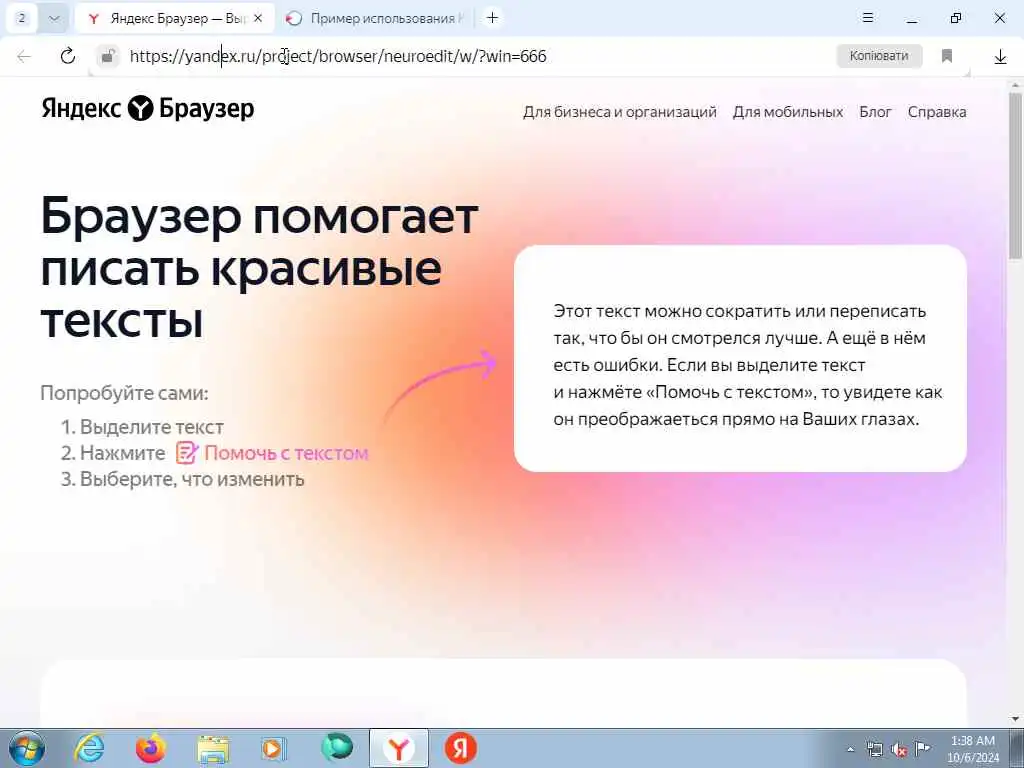Viewport: 1024px width, 768px height.
Task: Open a new tab with plus button
Action: [x=492, y=18]
